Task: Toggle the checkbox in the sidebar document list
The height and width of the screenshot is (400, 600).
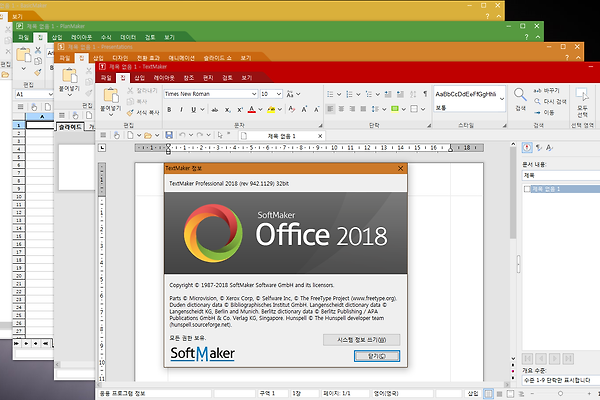Action: 526,189
